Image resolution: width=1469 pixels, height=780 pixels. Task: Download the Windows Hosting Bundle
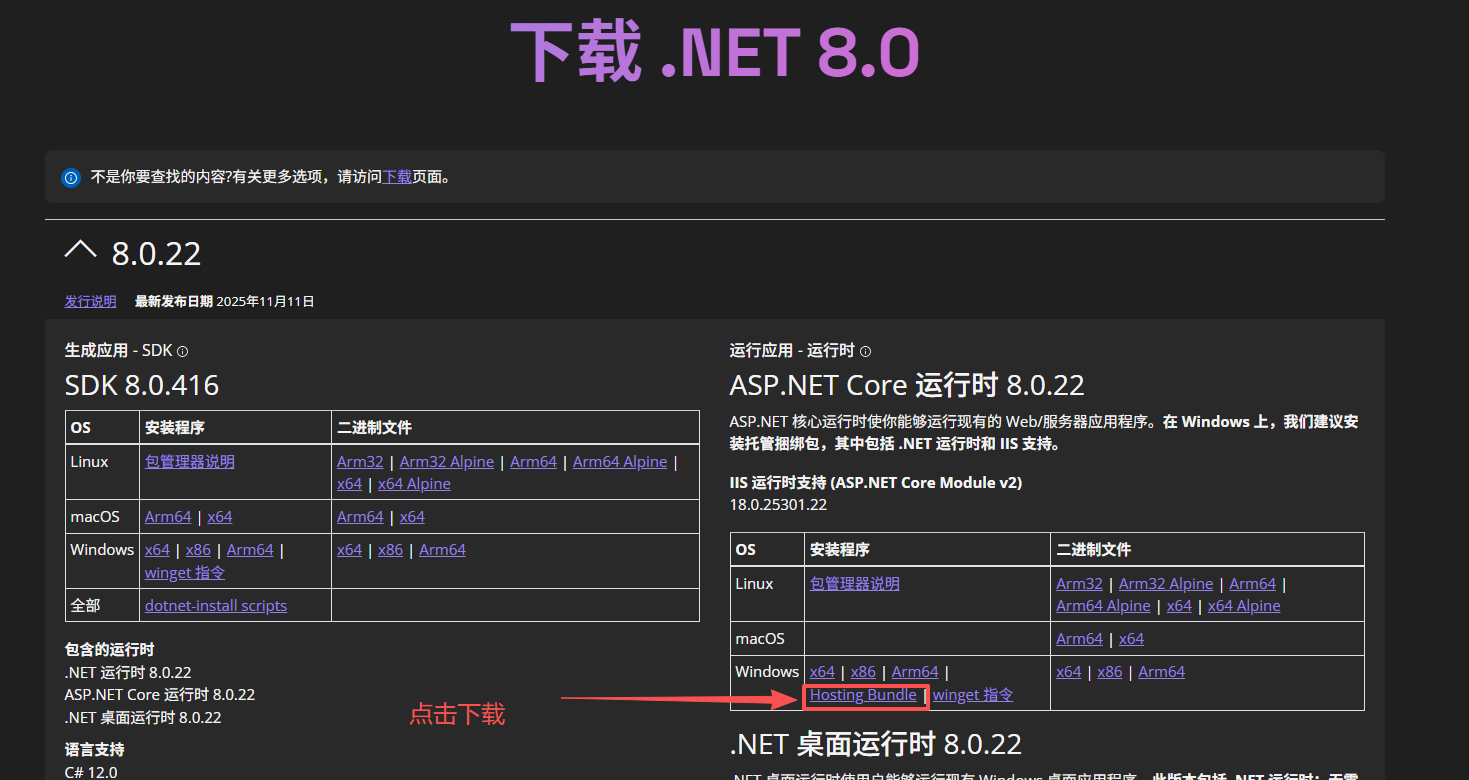tap(863, 695)
